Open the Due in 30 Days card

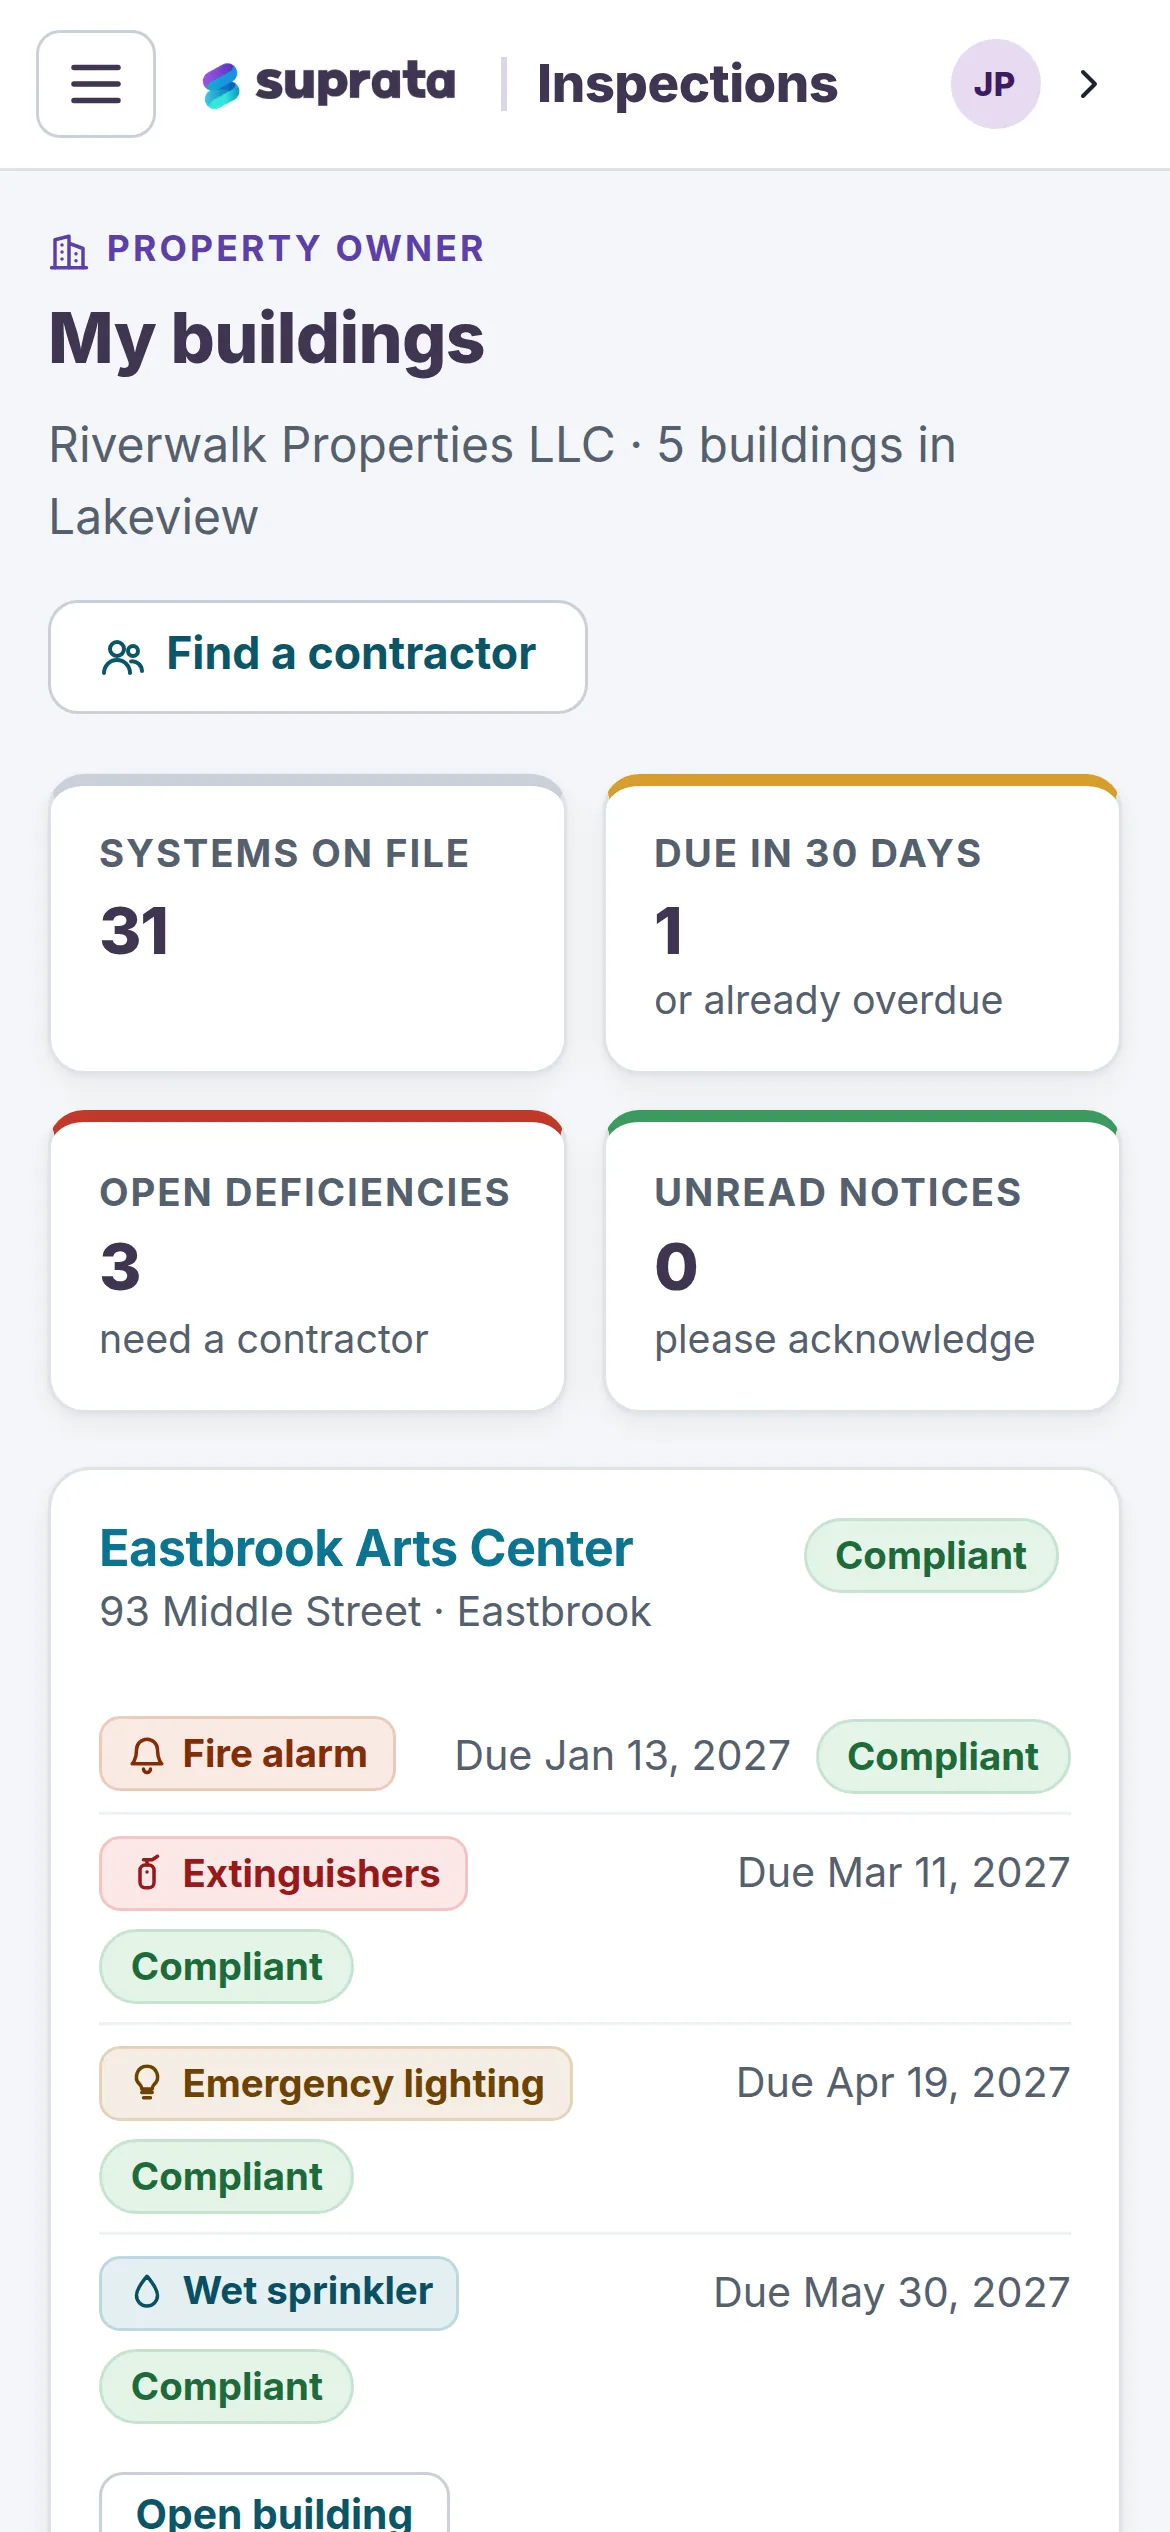pyautogui.click(x=862, y=923)
